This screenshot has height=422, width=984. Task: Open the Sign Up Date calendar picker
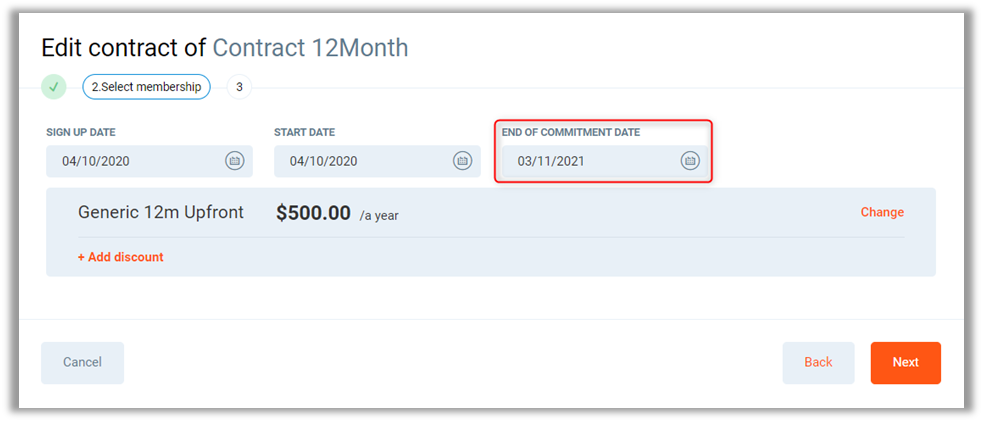click(x=234, y=161)
